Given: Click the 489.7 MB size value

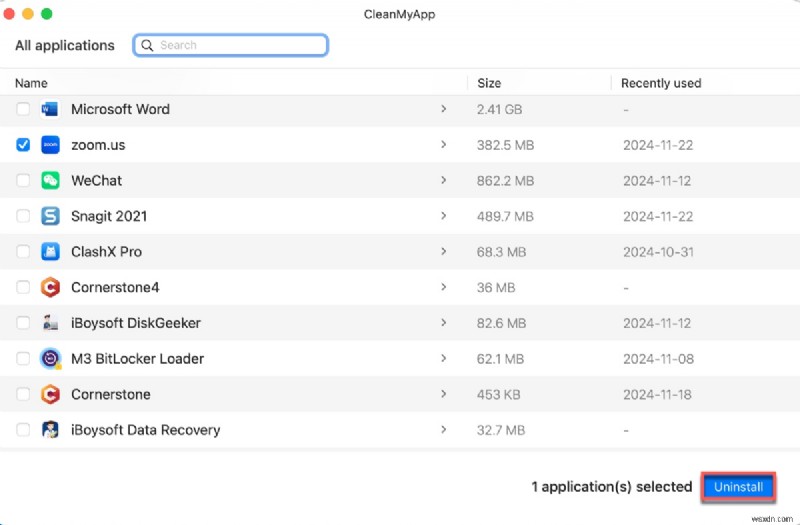Looking at the screenshot, I should click(x=505, y=217).
